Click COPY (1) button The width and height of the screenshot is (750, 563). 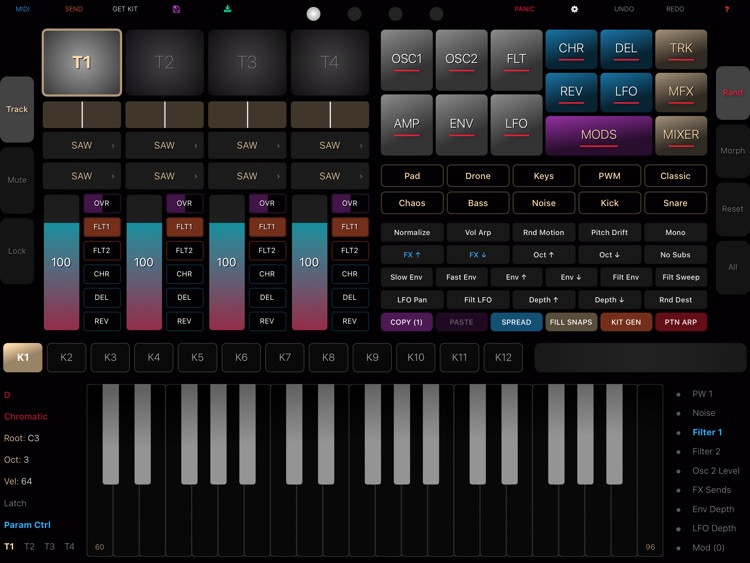tap(407, 322)
